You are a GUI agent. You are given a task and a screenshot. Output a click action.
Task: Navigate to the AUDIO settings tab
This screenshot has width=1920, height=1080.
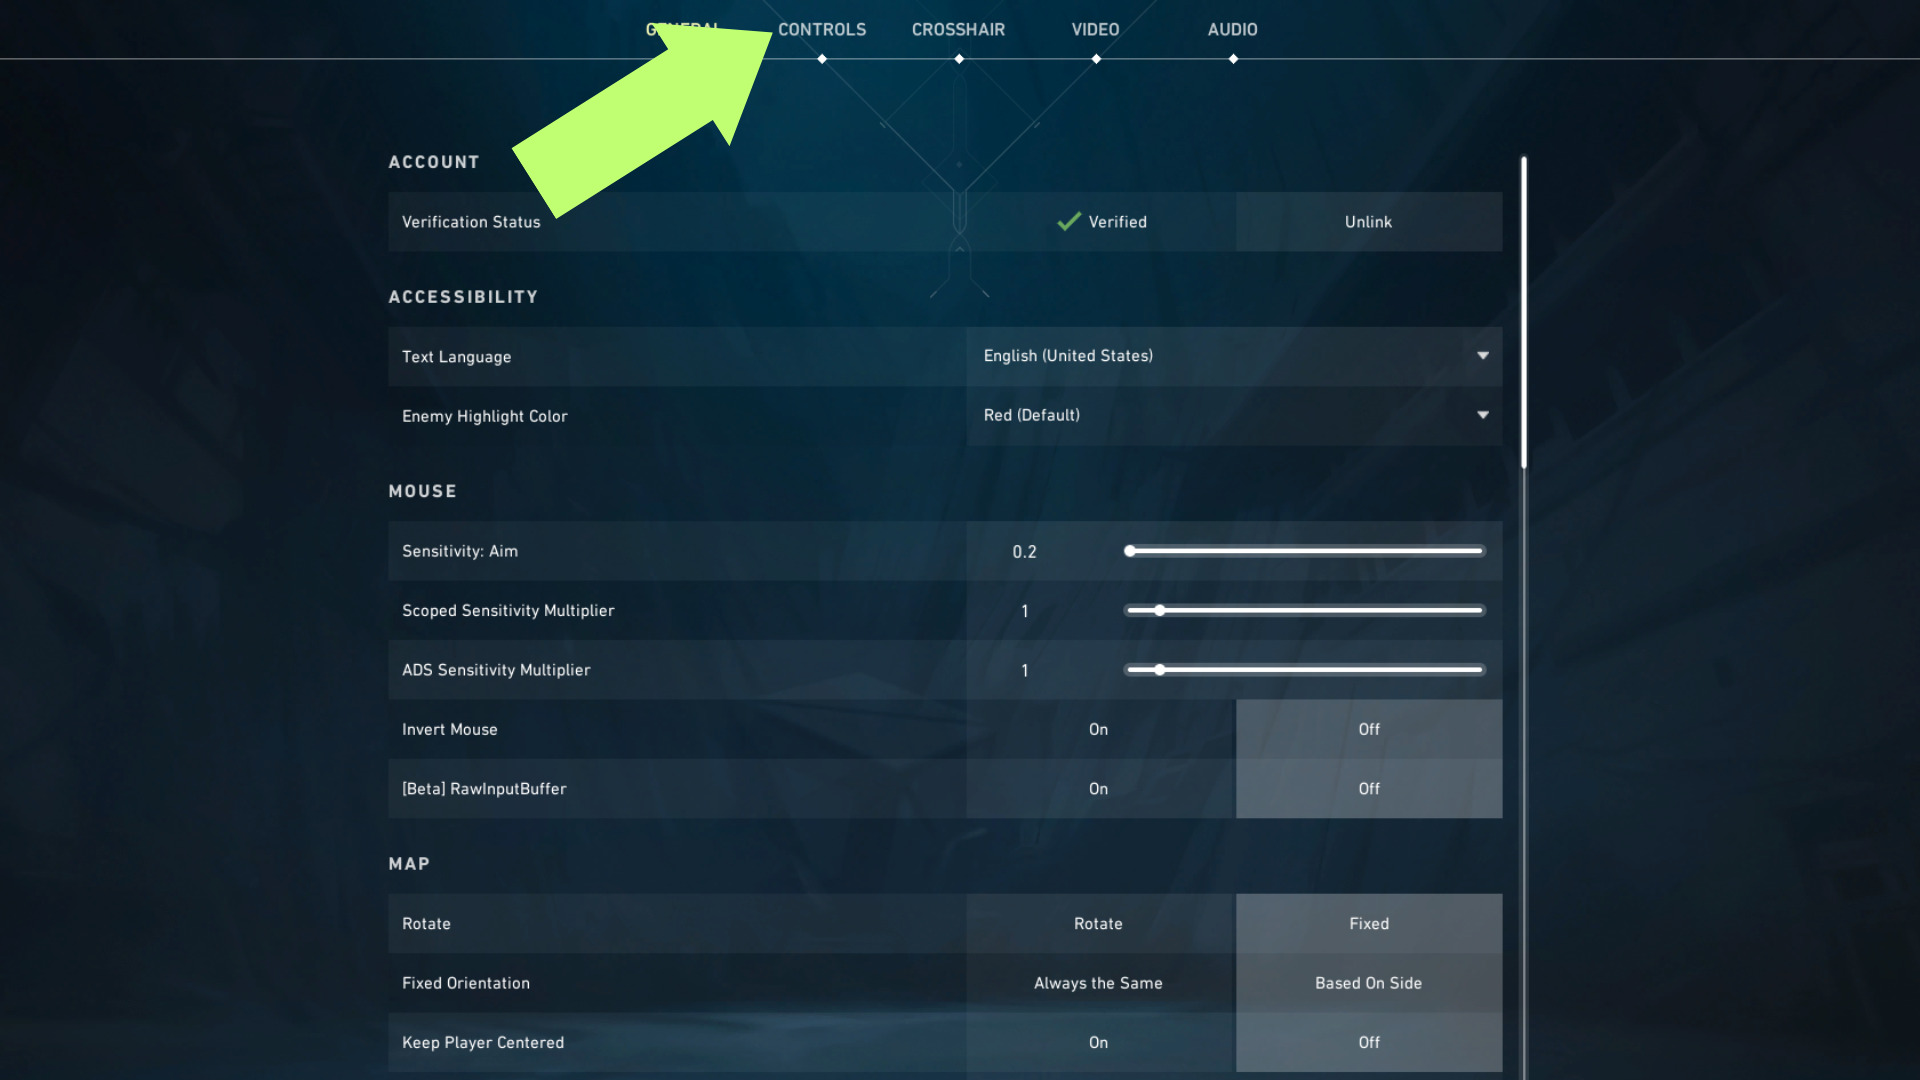tap(1232, 29)
